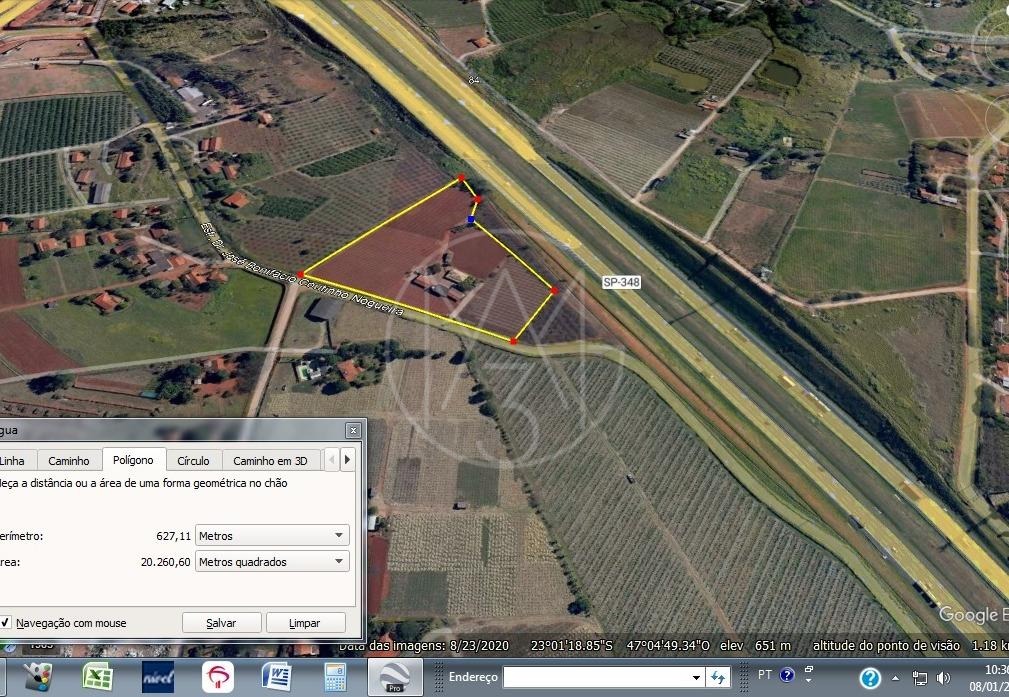Open Excel from the taskbar

point(97,677)
